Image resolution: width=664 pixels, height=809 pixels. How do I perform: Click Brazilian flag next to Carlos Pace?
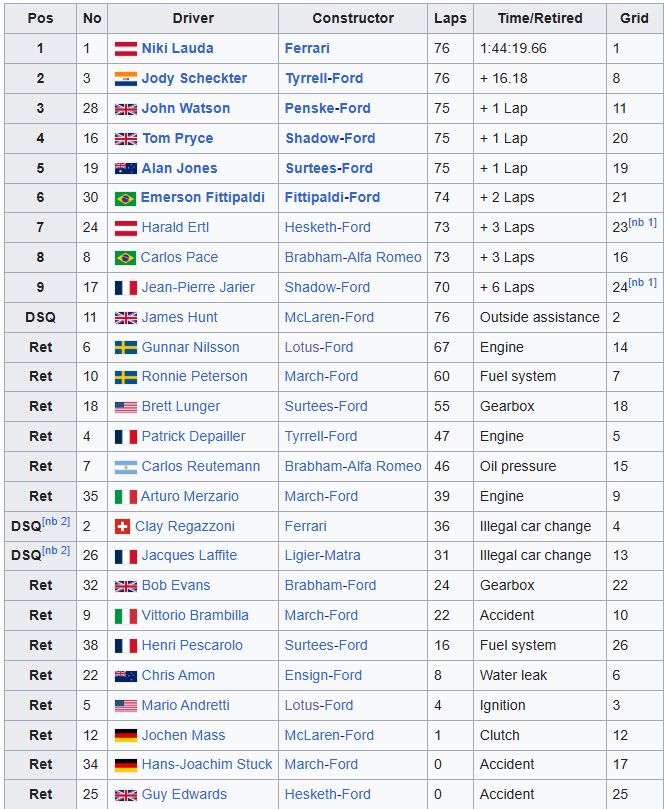[x=125, y=258]
